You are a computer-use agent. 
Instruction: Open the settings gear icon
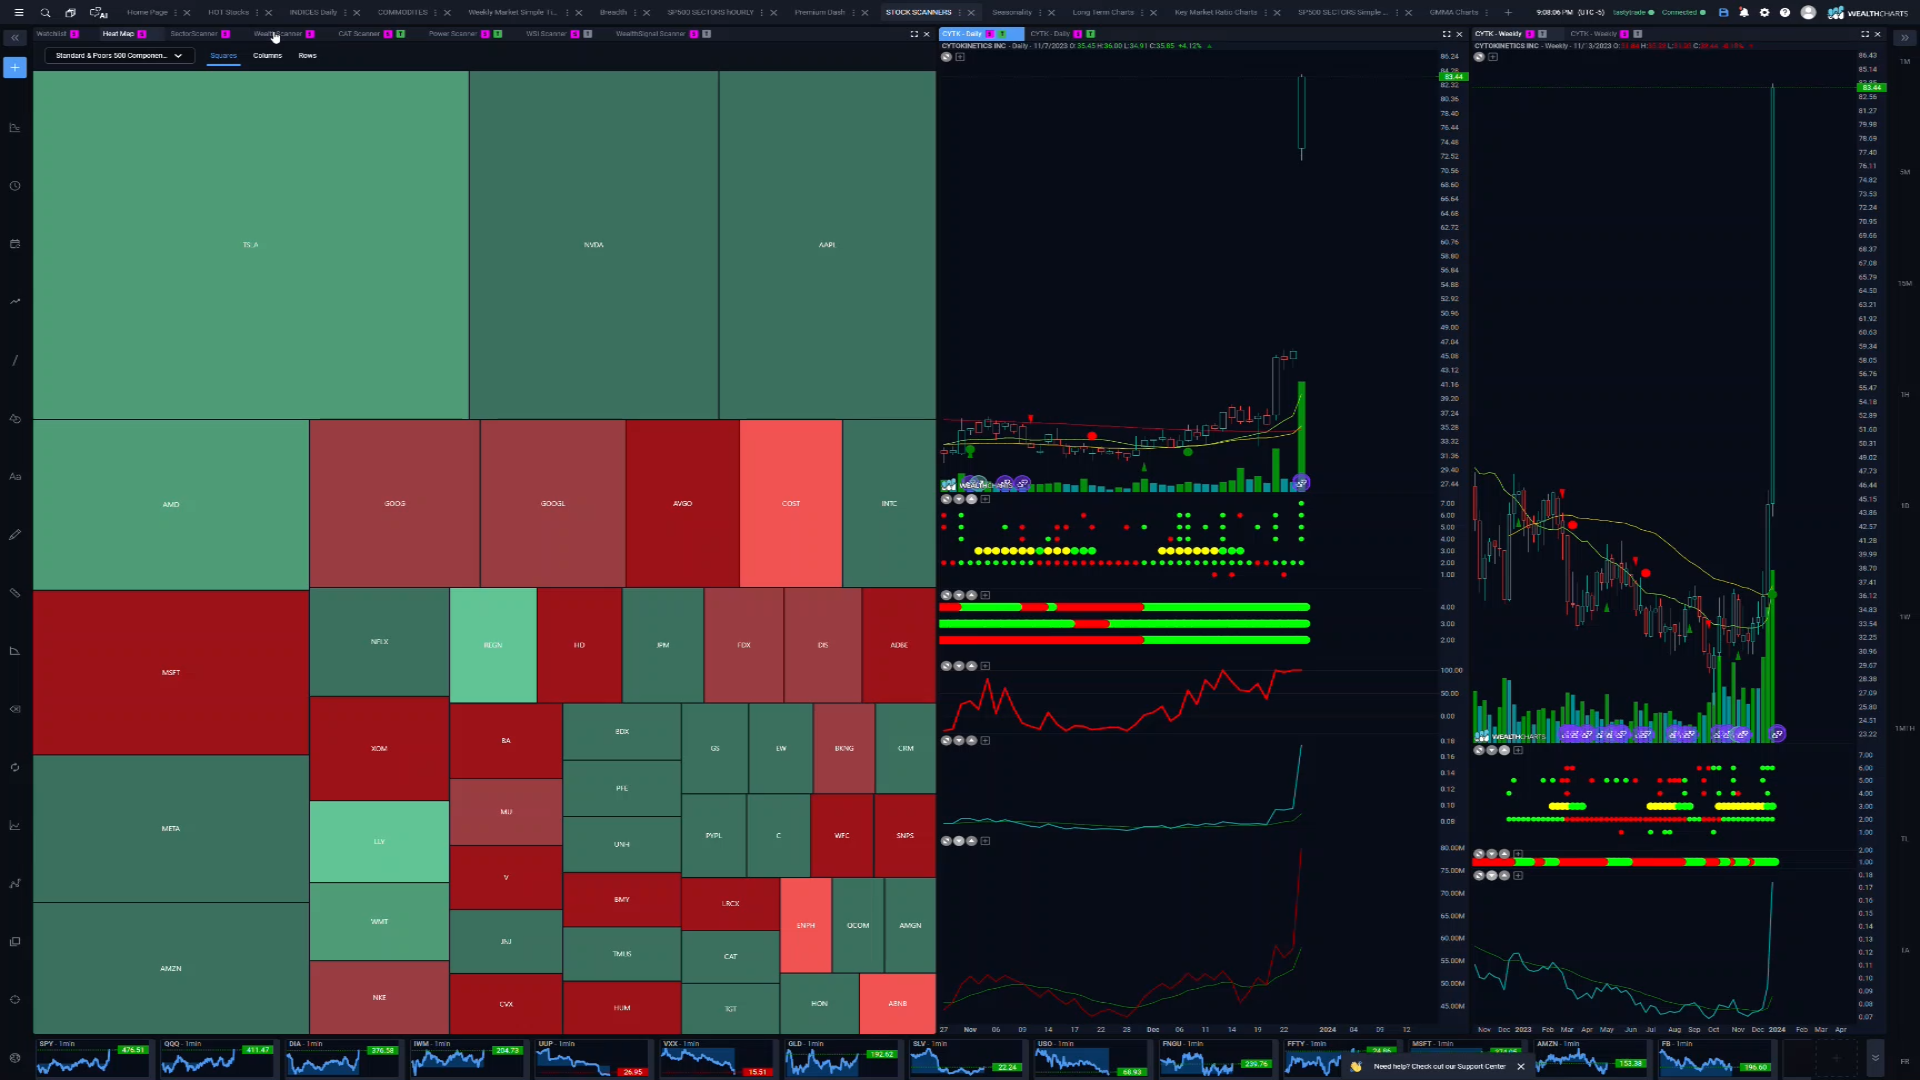[1764, 13]
